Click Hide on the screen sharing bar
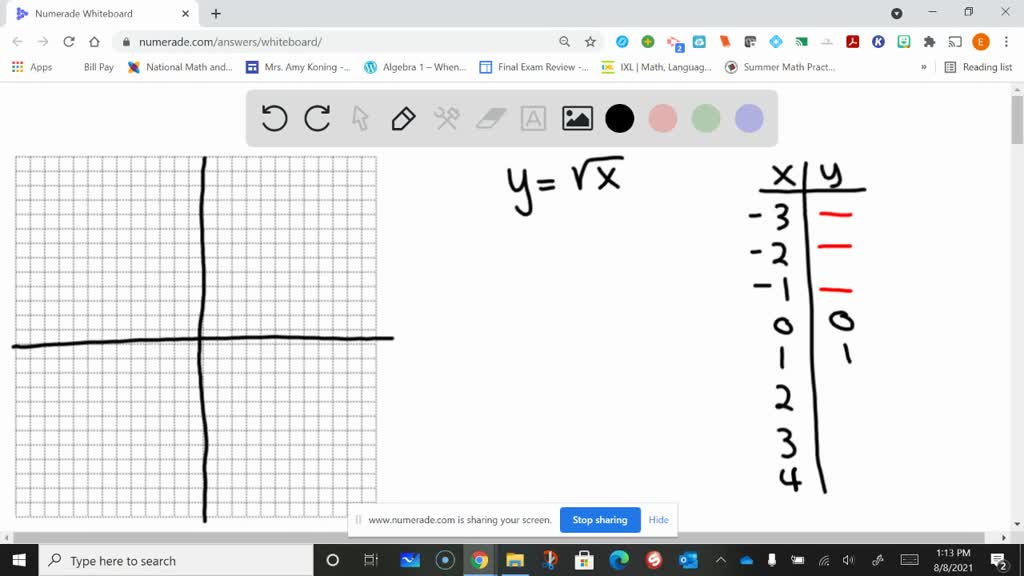Viewport: 1024px width, 576px height. 658,520
